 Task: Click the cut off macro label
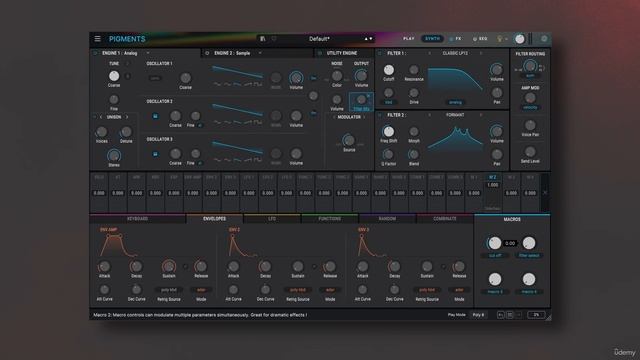pos(495,256)
